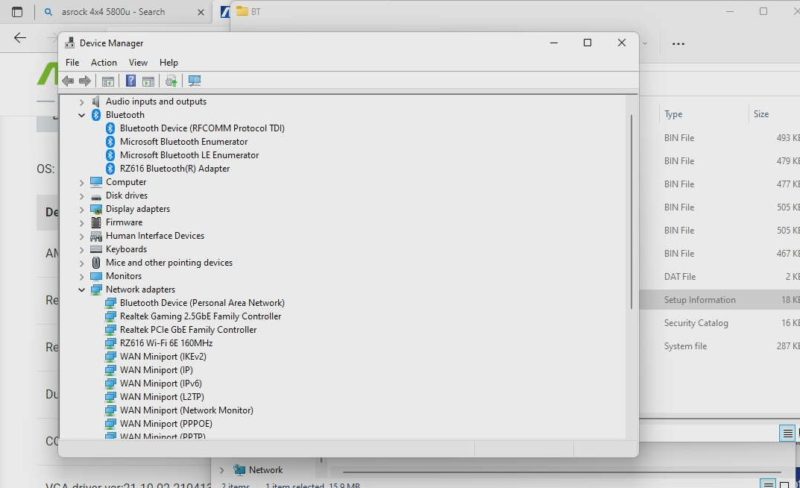
Task: Expand the Network node in Explorer navigation pane
Action: (x=222, y=470)
